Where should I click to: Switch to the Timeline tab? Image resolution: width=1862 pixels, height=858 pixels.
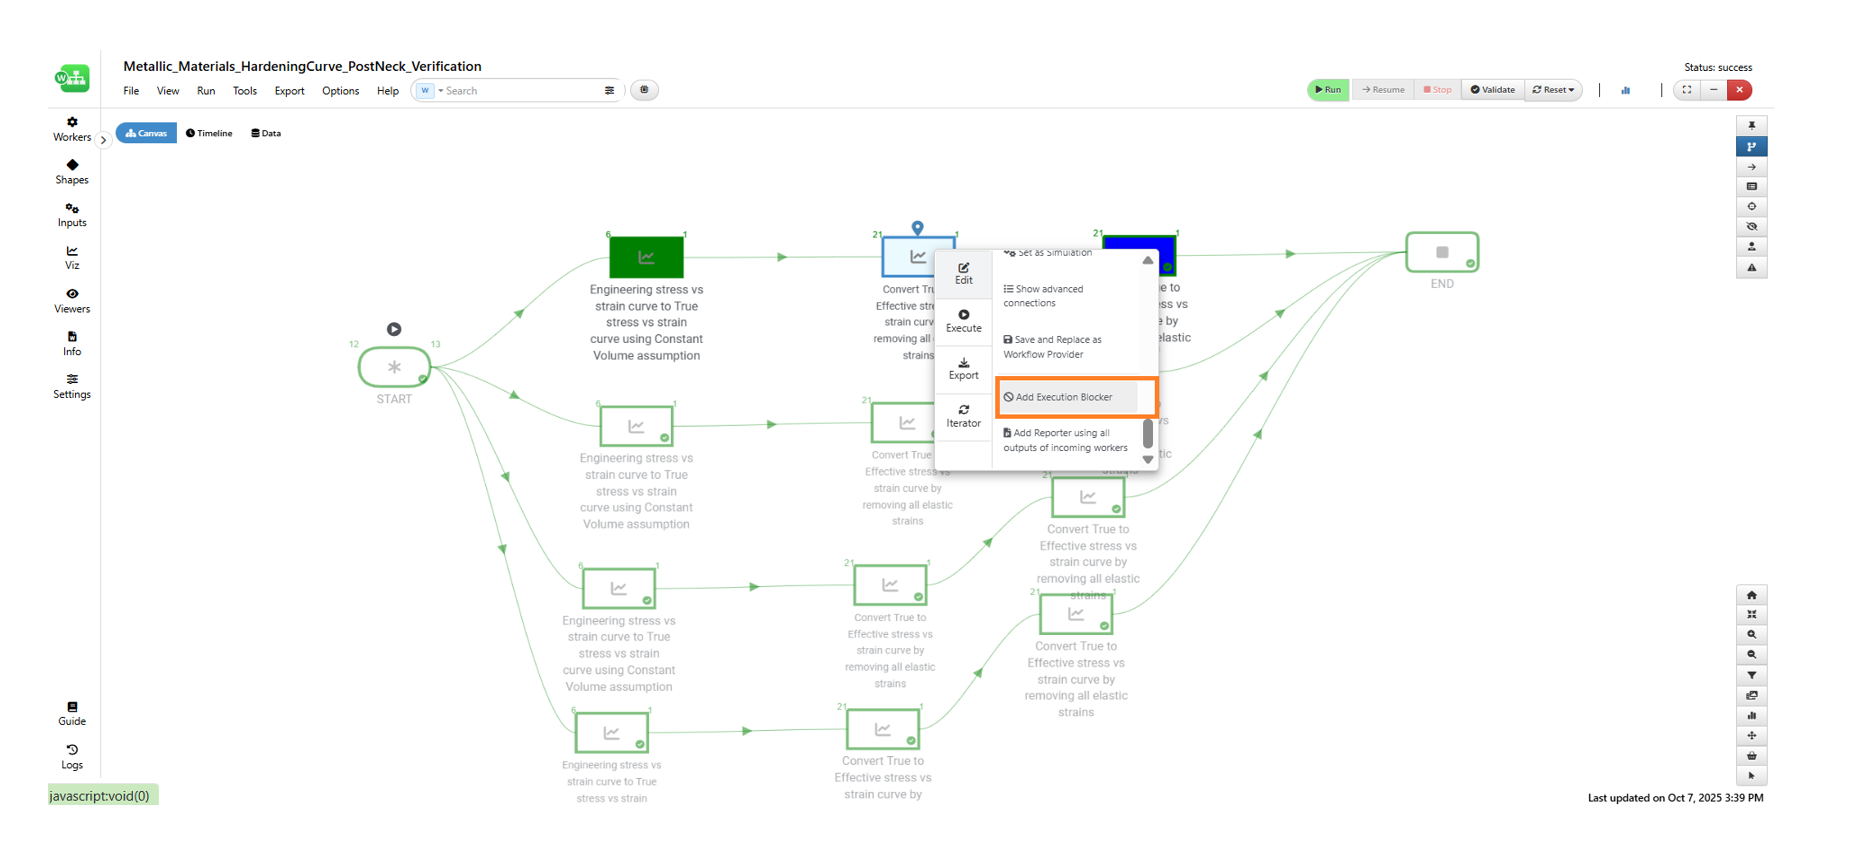(x=209, y=133)
